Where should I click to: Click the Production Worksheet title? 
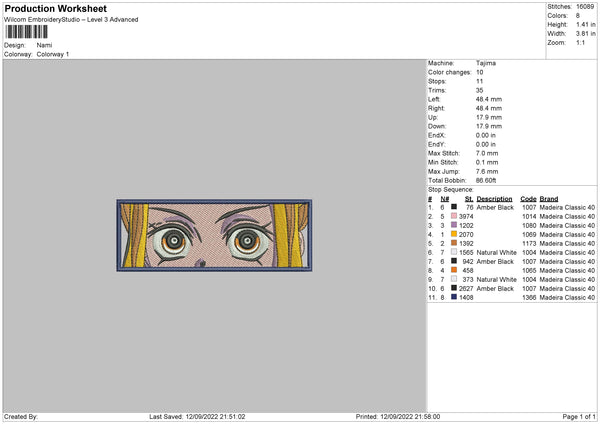pyautogui.click(x=55, y=8)
